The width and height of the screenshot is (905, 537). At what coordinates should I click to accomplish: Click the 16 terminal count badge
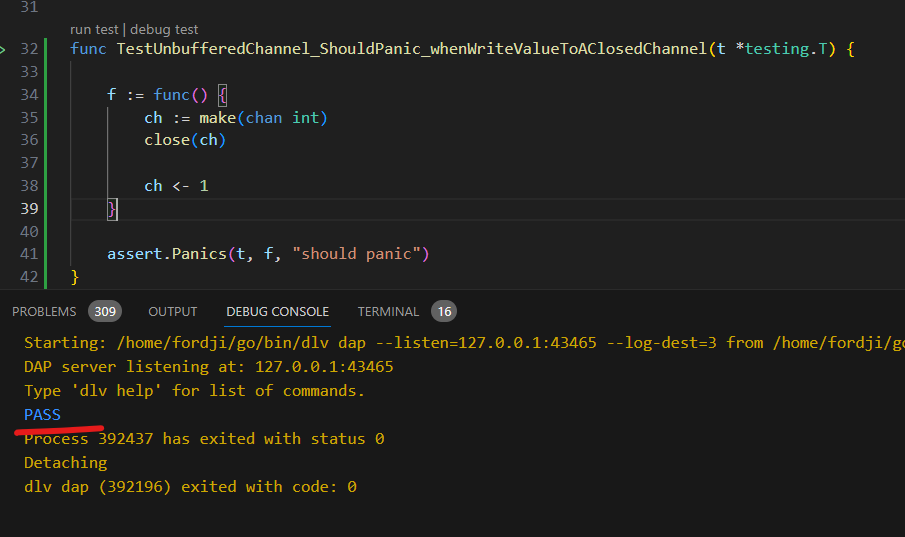pos(444,311)
